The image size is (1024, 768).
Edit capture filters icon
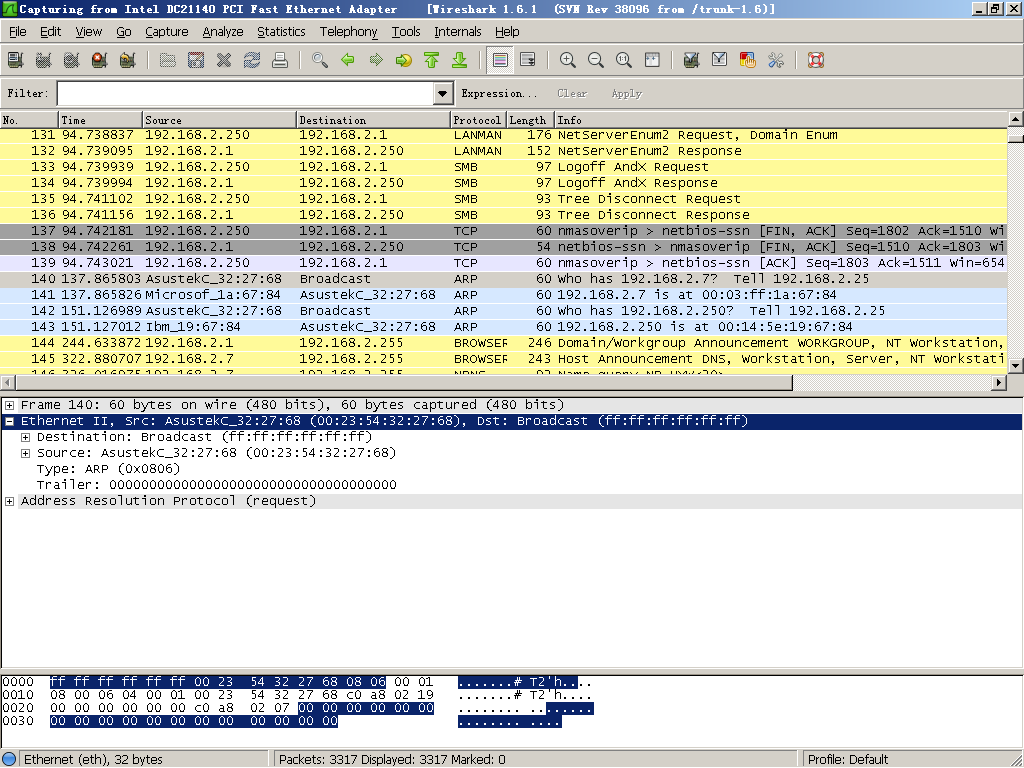[692, 60]
